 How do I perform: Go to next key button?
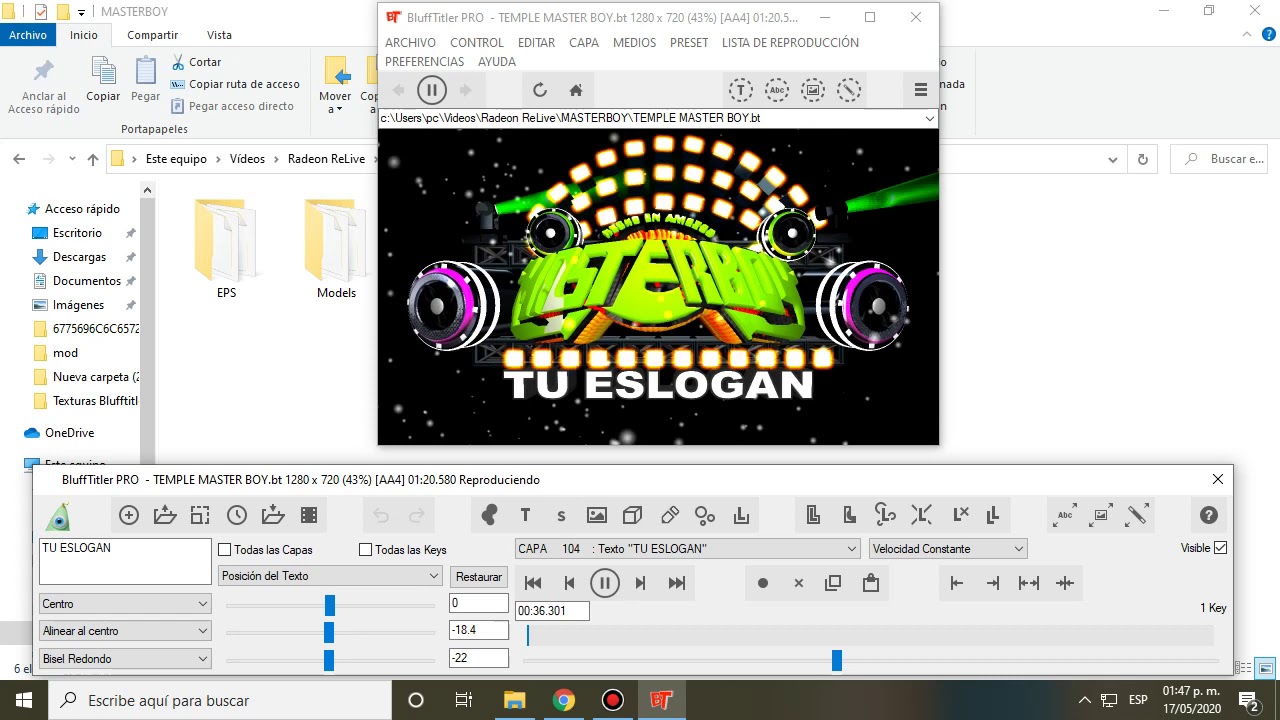coord(641,583)
